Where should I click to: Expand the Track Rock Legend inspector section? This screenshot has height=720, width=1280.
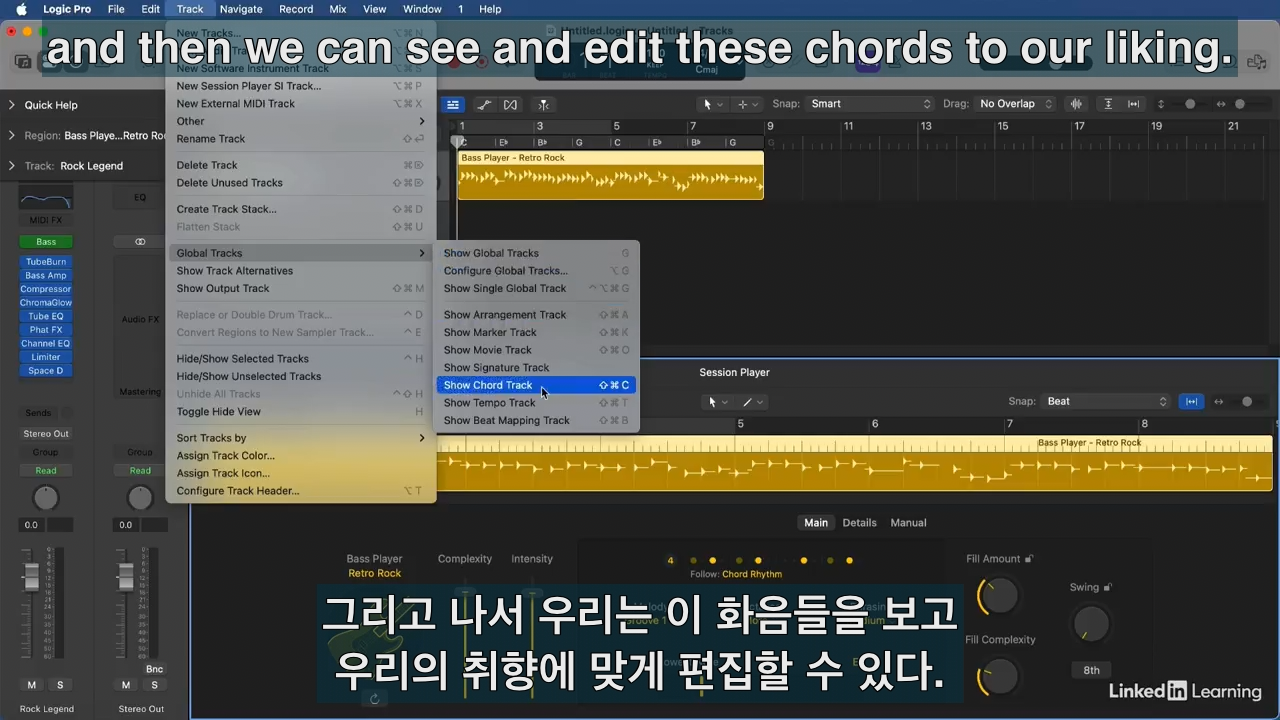(12, 166)
